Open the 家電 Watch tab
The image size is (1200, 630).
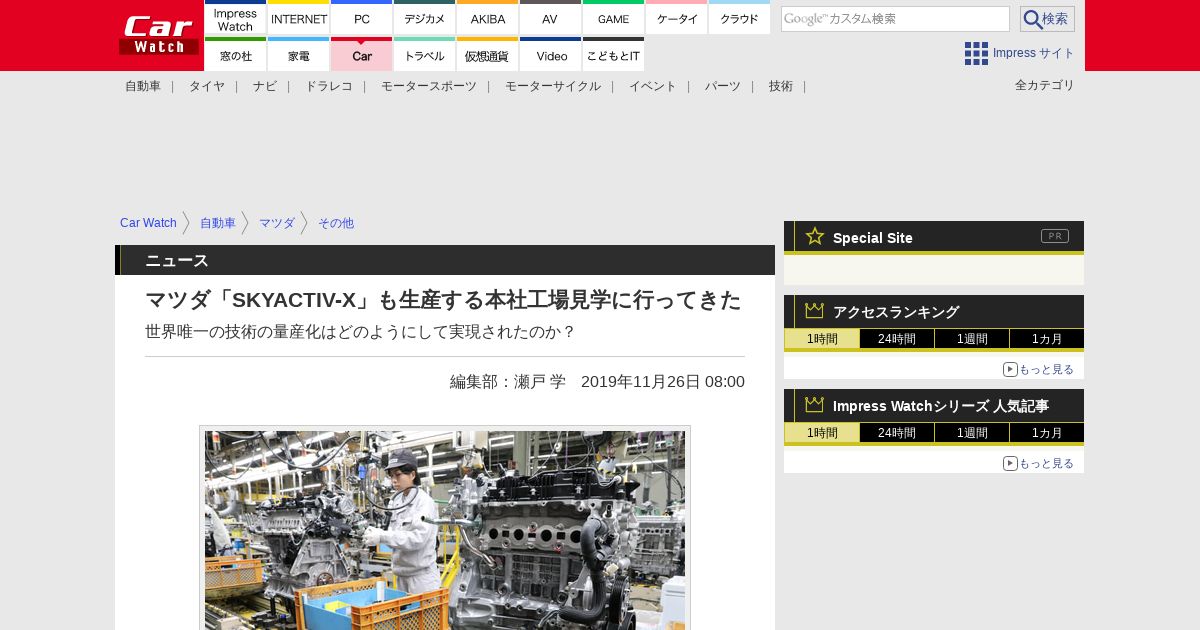[x=299, y=55]
